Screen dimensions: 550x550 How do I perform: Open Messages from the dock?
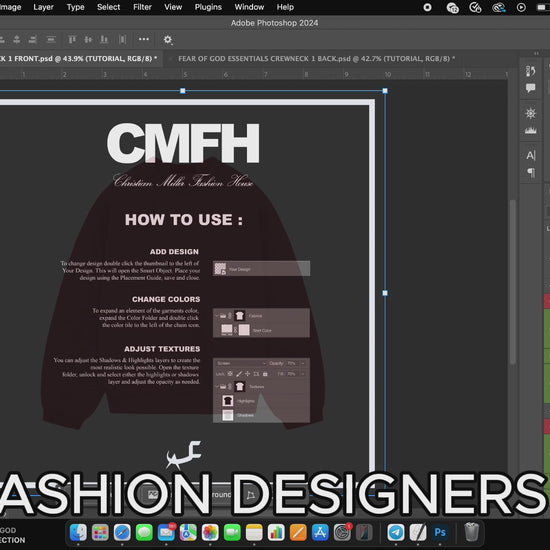pyautogui.click(x=144, y=532)
